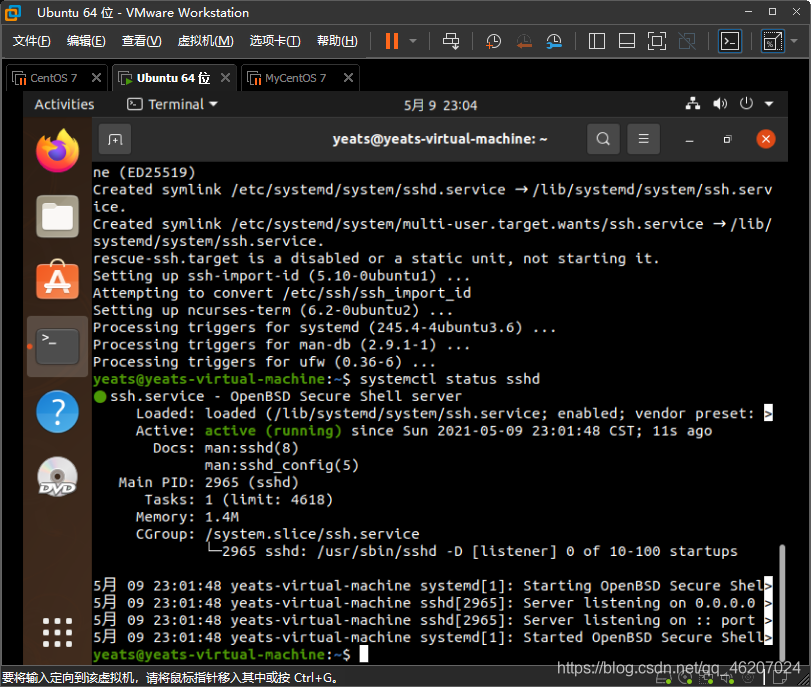Expand the system menu arrow
This screenshot has width=811, height=687.
click(769, 104)
